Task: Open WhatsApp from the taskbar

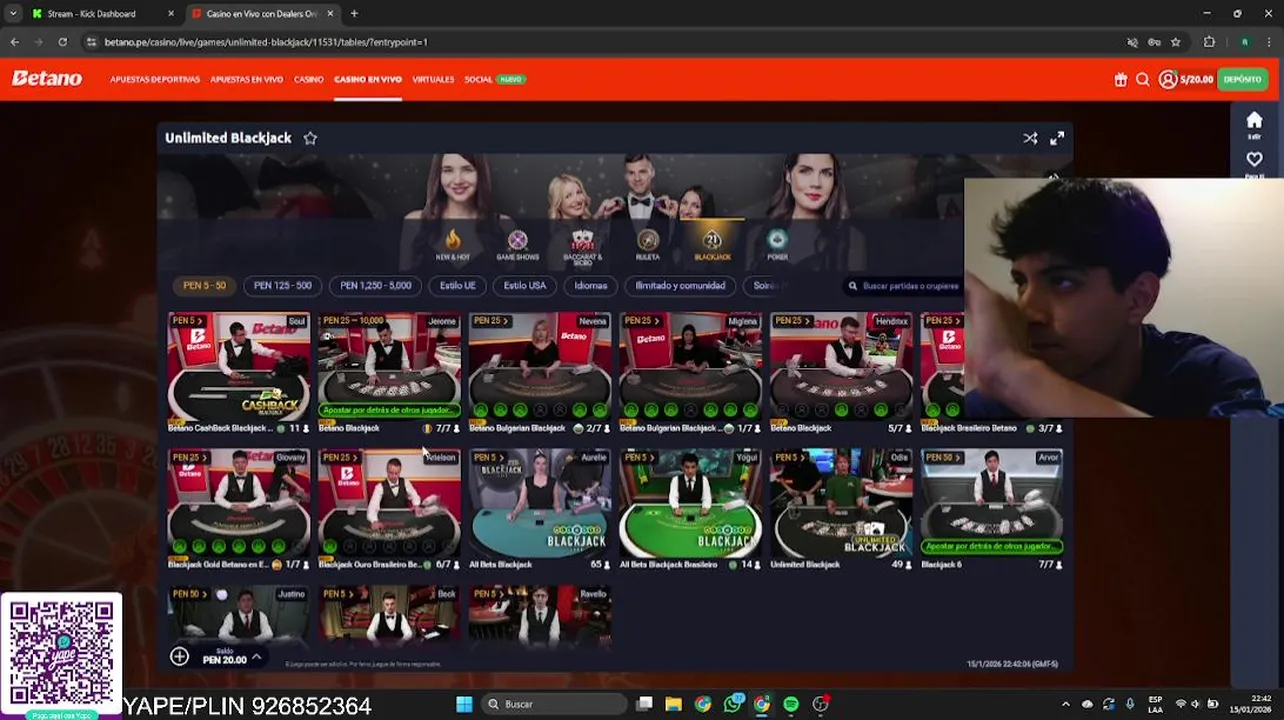Action: click(x=733, y=704)
